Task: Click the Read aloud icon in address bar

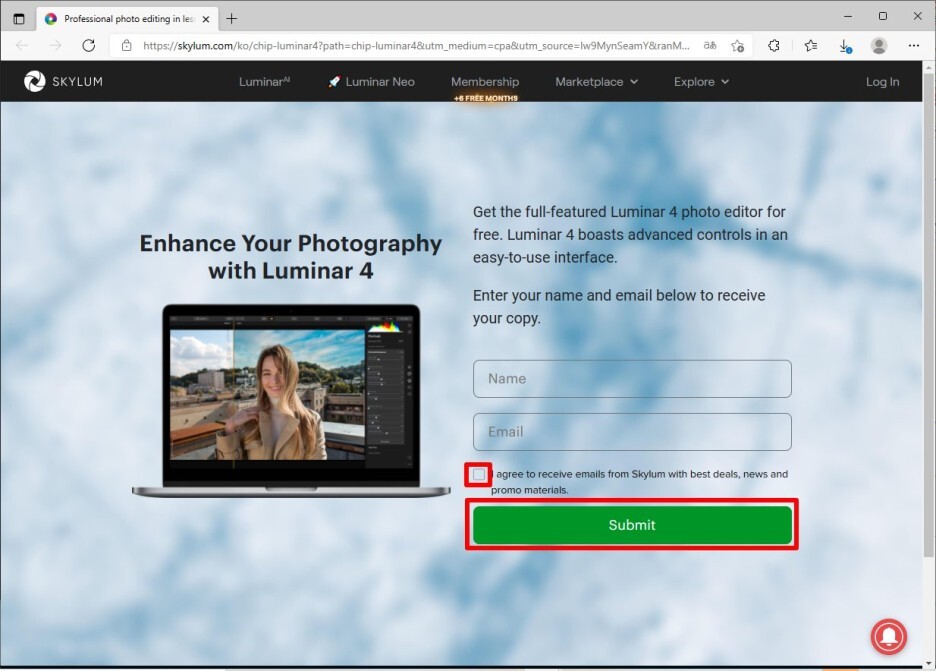Action: click(x=710, y=45)
